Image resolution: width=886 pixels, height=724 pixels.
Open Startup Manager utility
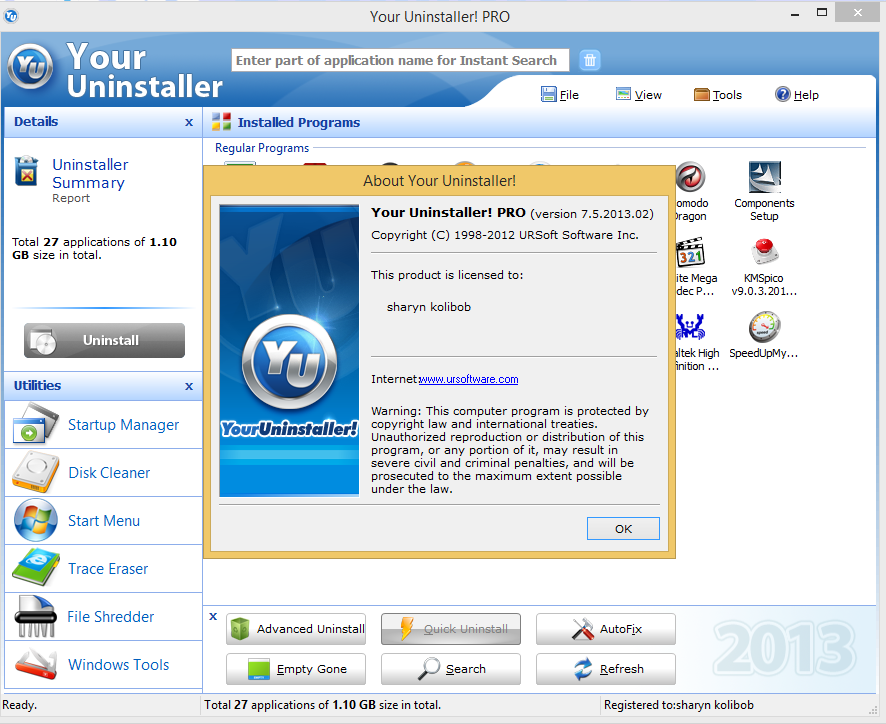[103, 424]
